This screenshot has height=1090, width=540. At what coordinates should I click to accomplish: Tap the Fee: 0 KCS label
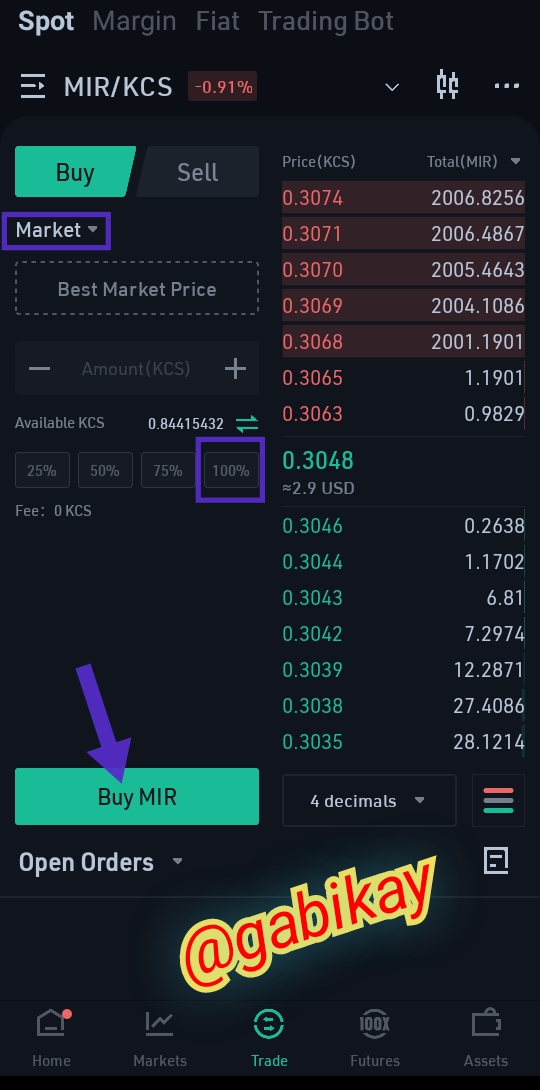pyautogui.click(x=54, y=511)
